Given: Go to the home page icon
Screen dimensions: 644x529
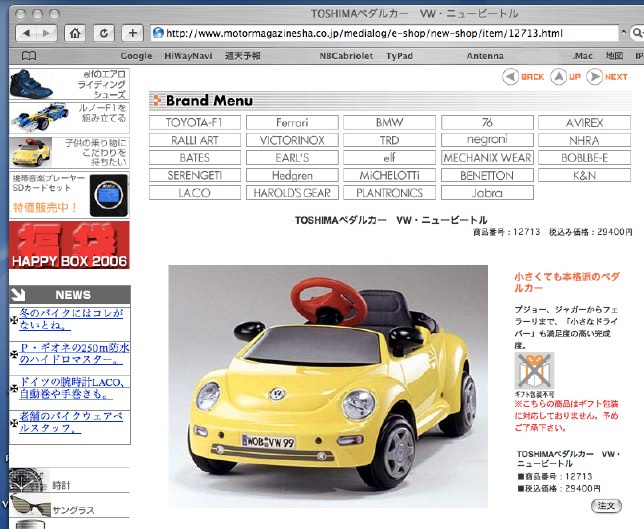Looking at the screenshot, I should (x=75, y=33).
